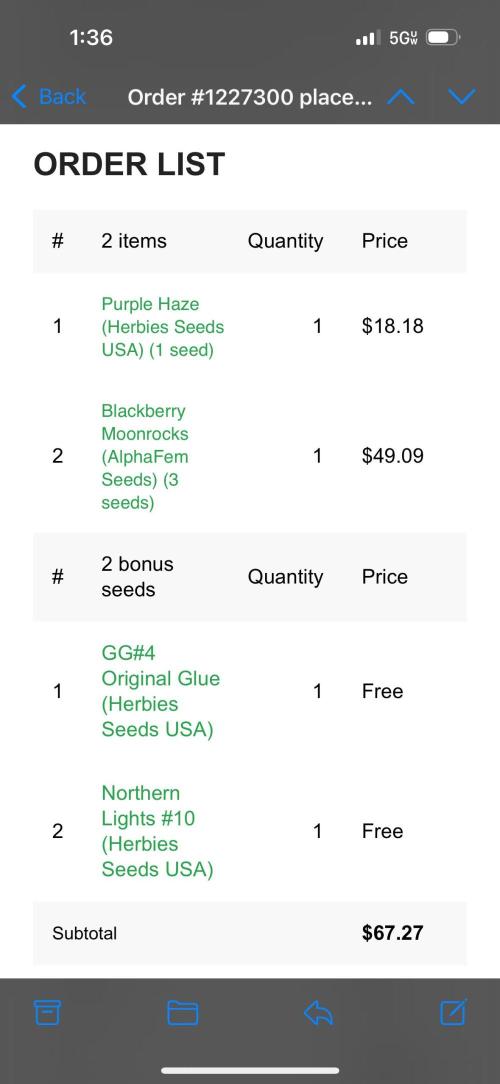Tap the reply arrow icon
This screenshot has height=1084, width=500.
(x=318, y=1013)
